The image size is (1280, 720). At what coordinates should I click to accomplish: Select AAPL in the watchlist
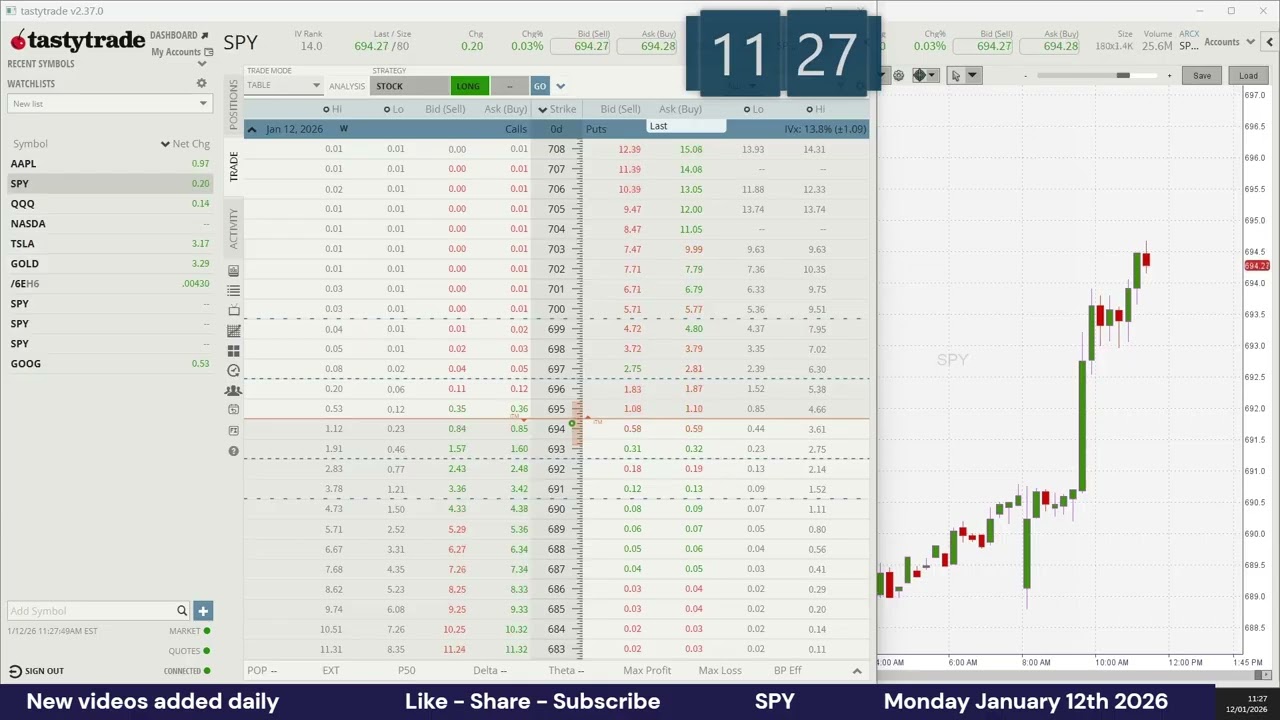click(109, 164)
